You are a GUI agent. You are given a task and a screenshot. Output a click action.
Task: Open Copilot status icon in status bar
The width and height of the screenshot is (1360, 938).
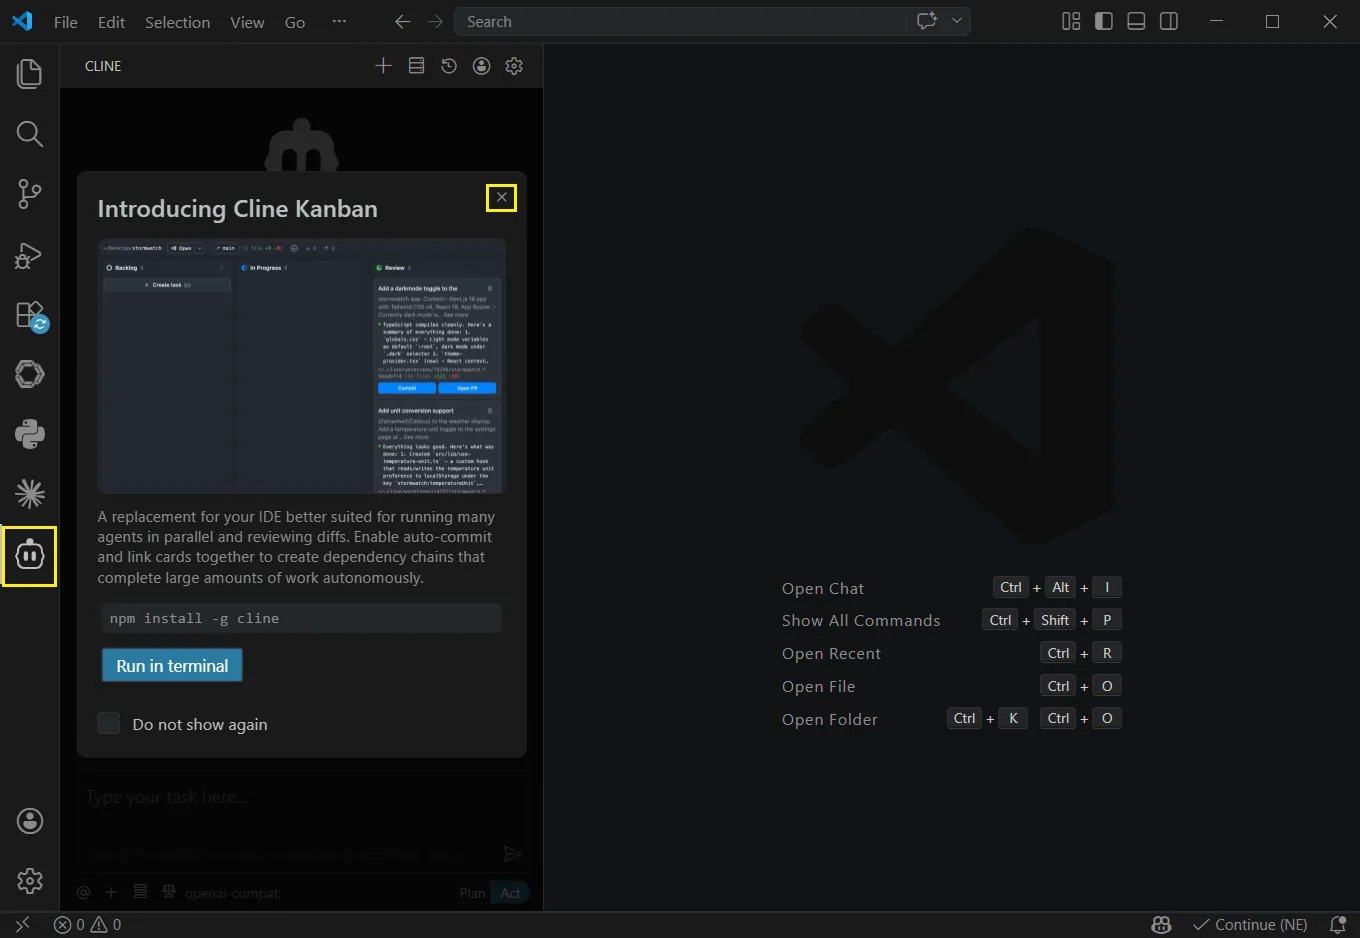tap(1161, 925)
